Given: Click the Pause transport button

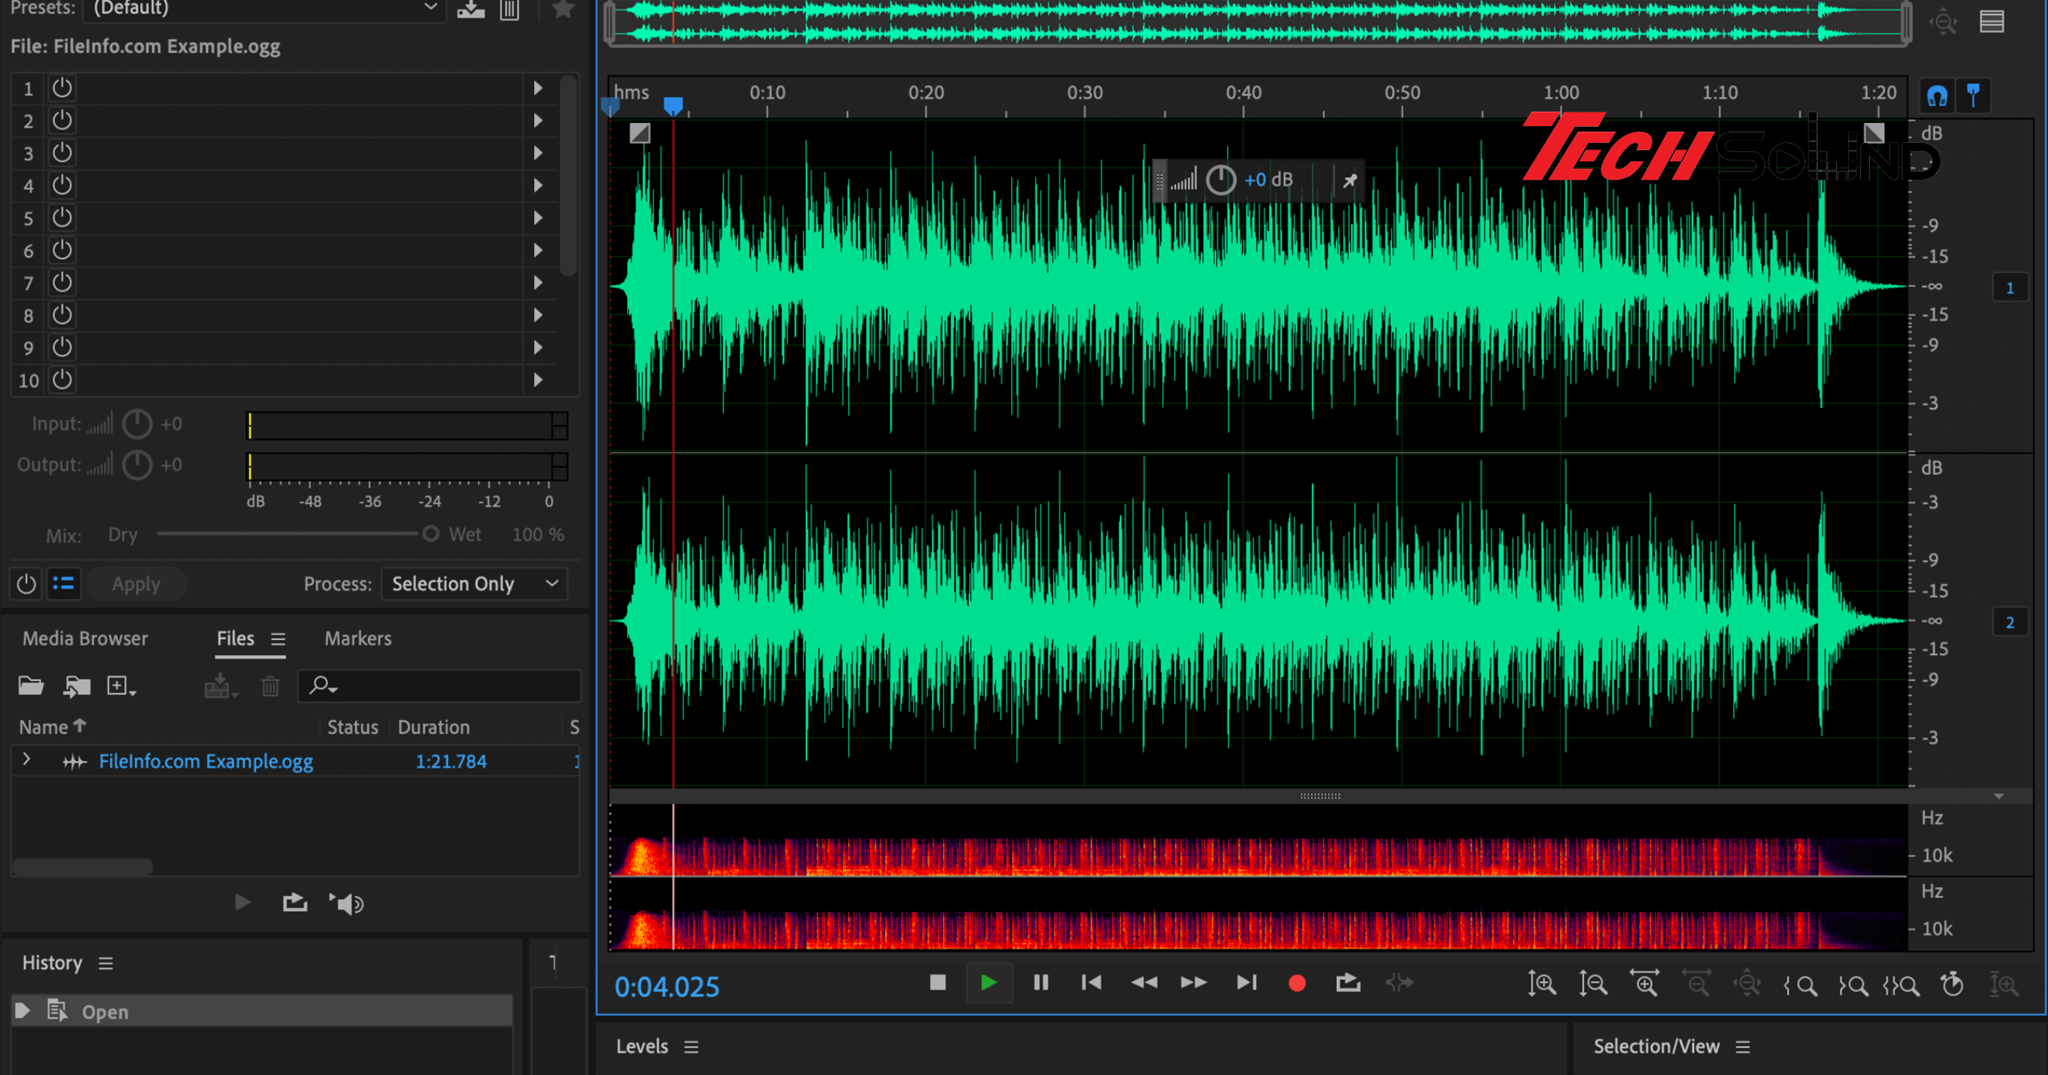Looking at the screenshot, I should point(1041,983).
